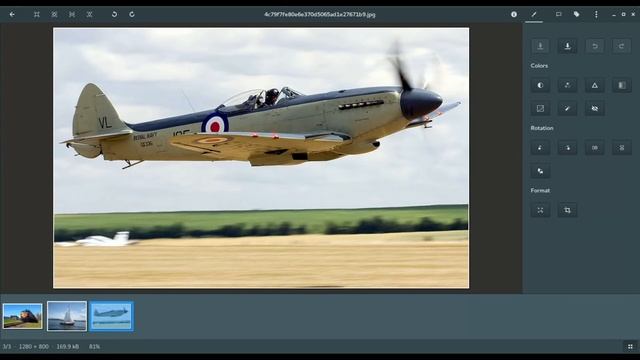Rotate left using the Rotation section
The height and width of the screenshot is (360, 640).
tap(540, 148)
